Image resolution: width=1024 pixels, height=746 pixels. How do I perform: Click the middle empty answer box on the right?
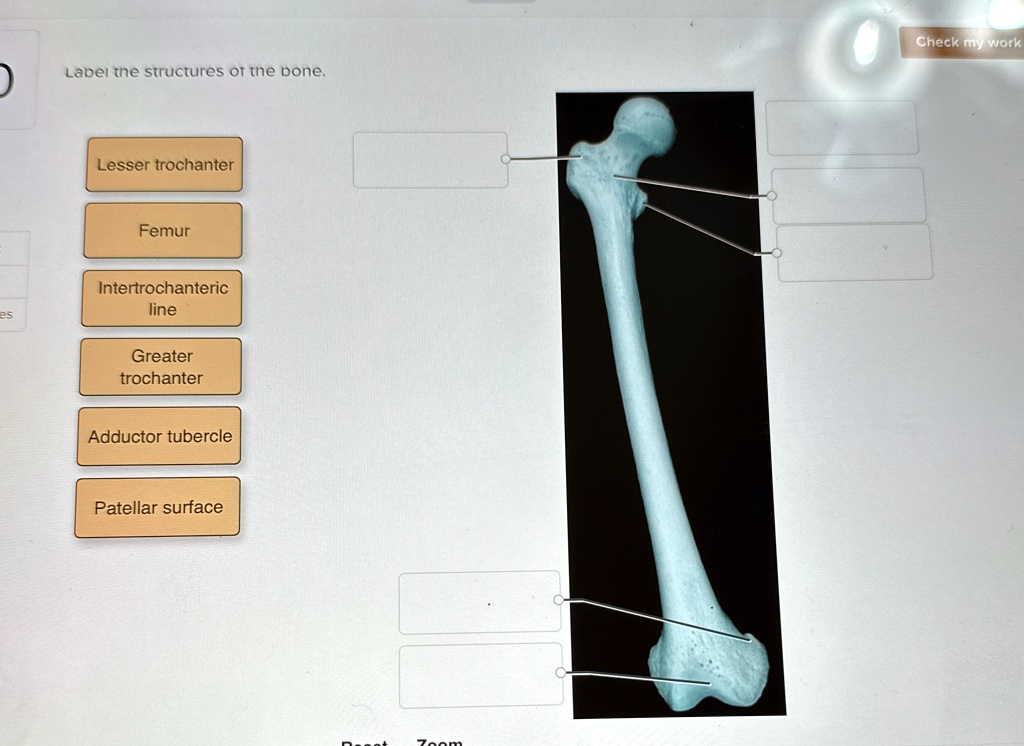pos(846,196)
